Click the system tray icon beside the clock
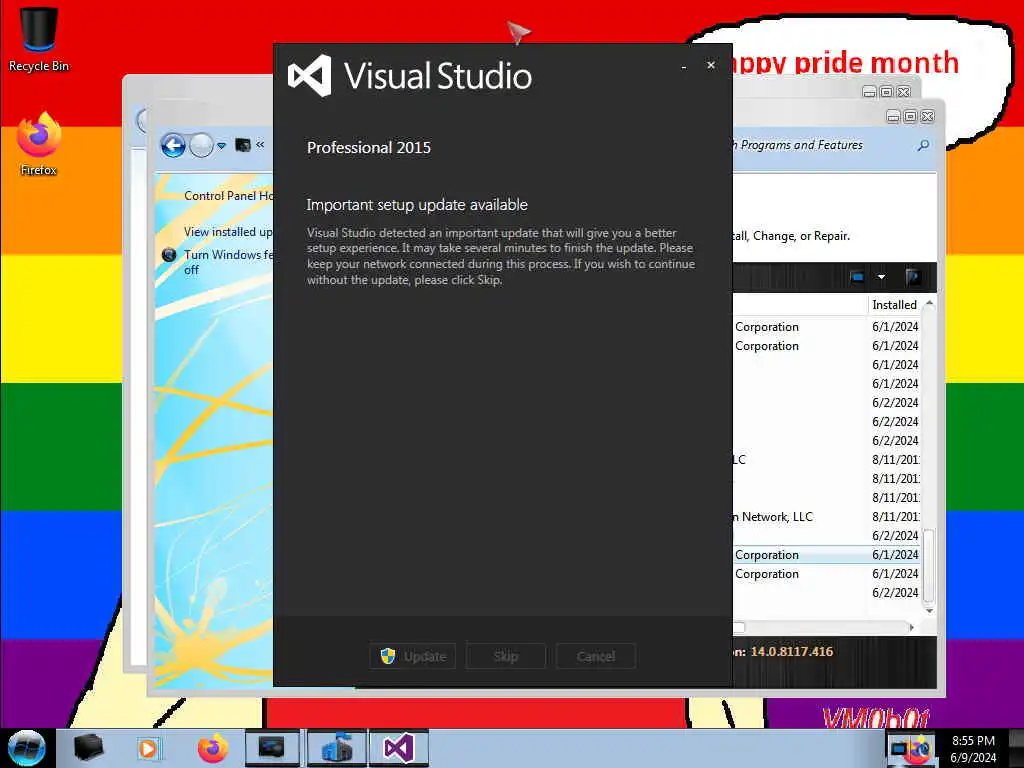This screenshot has height=768, width=1024. point(911,748)
